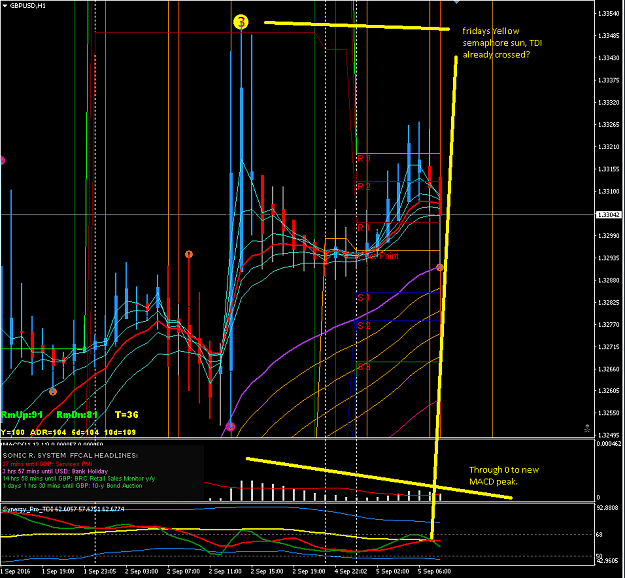Click the 10-y Bond Auction headline
This screenshot has width=625, height=578.
pos(72,486)
